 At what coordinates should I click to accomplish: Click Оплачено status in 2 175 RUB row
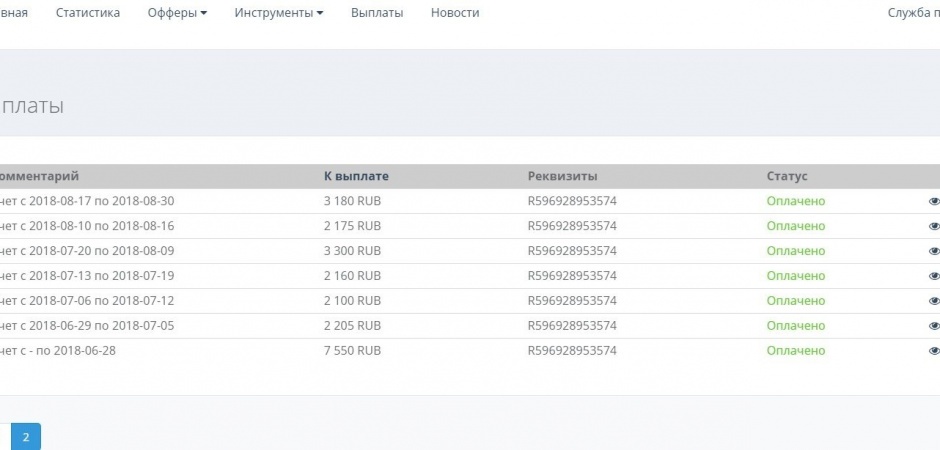point(796,226)
